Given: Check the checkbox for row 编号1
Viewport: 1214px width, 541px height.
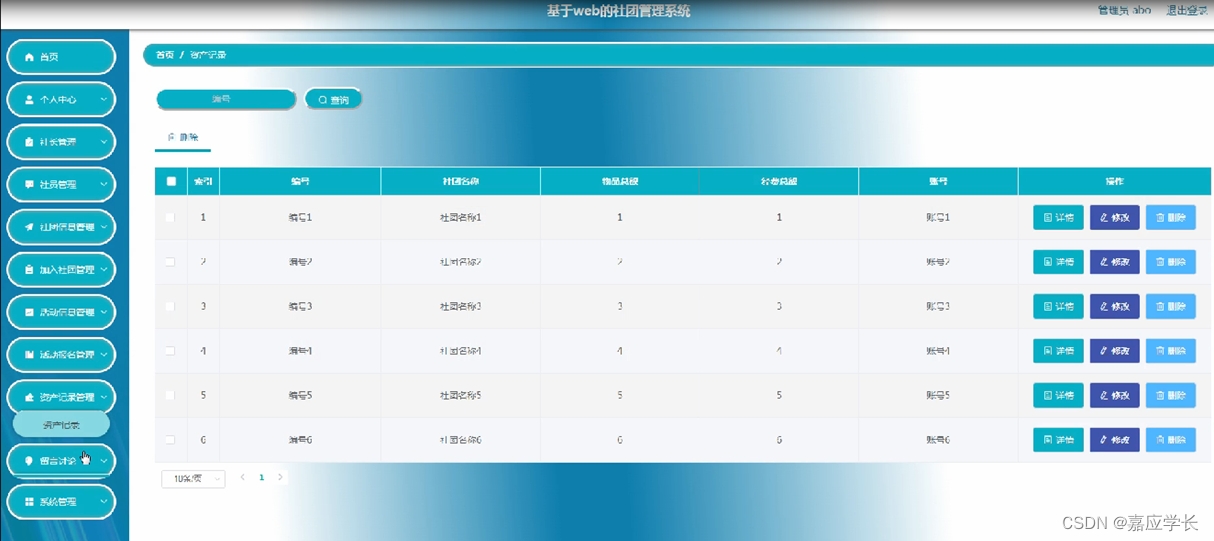Looking at the screenshot, I should 170,217.
